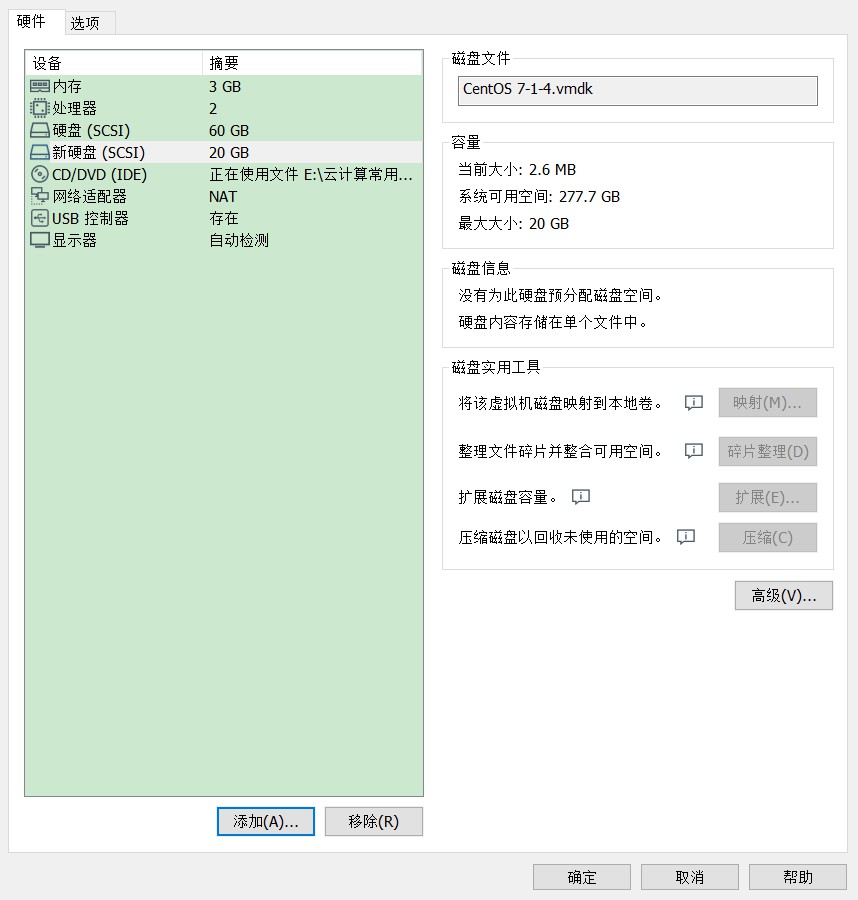Click the 设备 column header

pos(114,63)
